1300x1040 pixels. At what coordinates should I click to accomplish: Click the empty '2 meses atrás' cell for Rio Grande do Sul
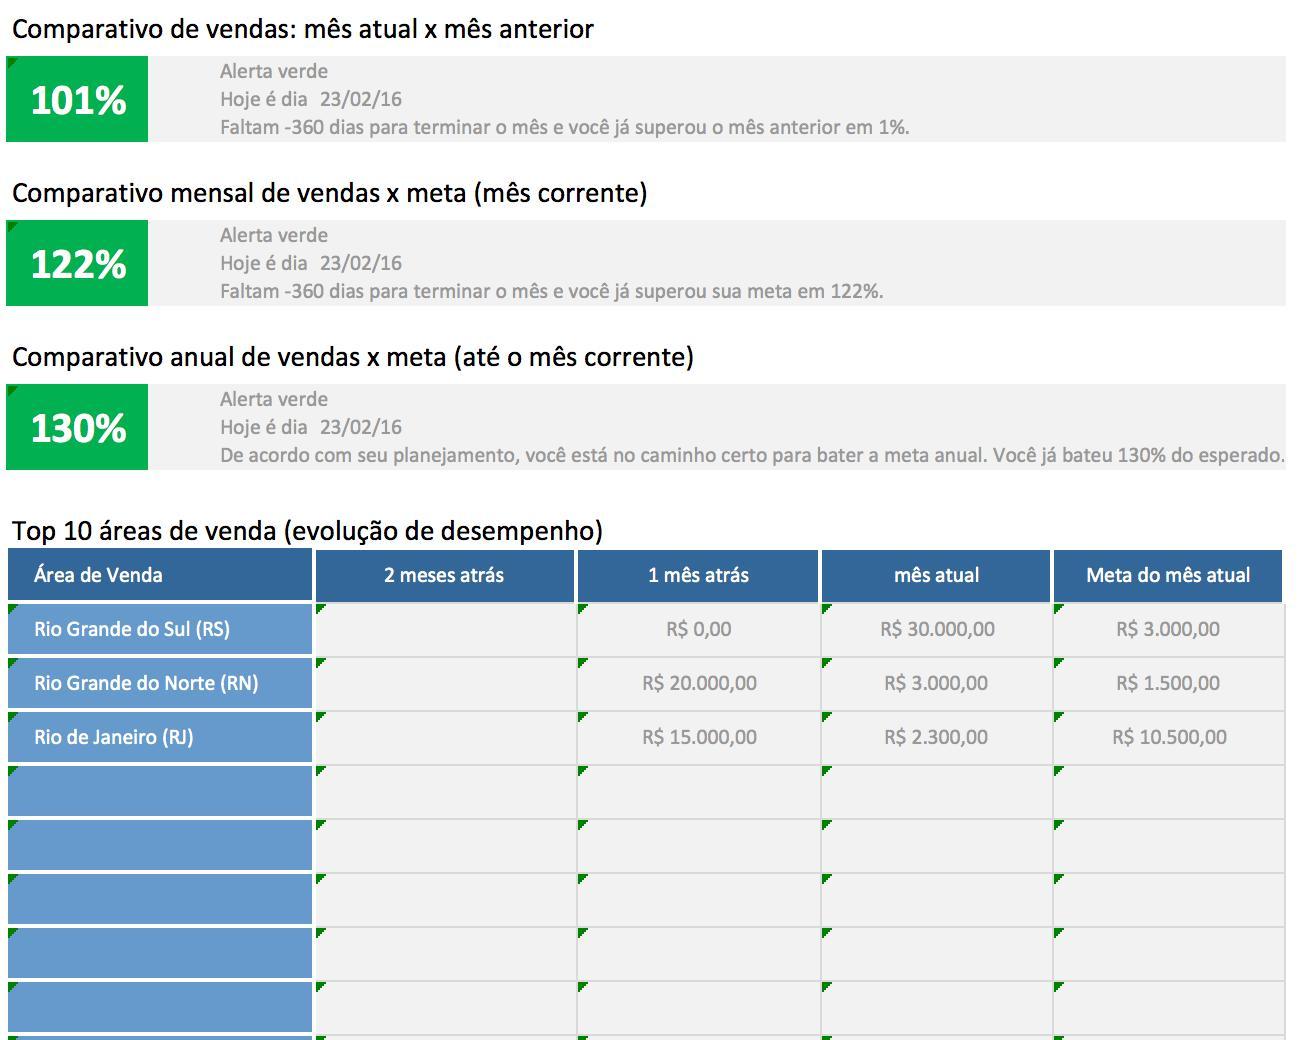click(x=445, y=629)
